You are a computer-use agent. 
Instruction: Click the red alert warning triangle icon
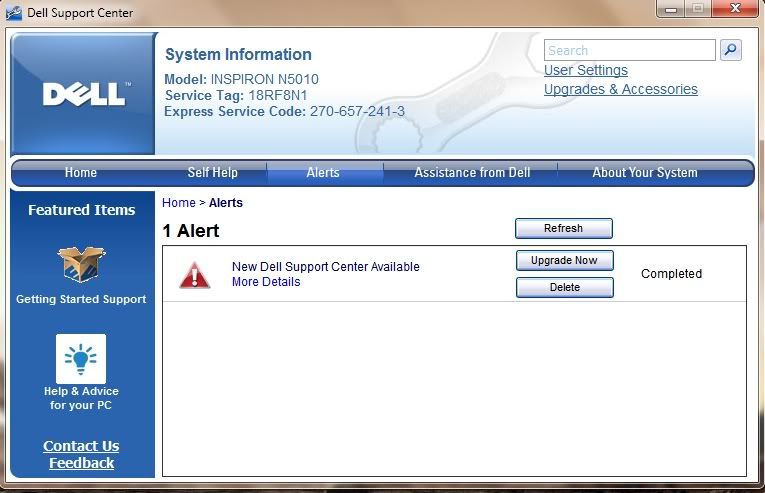pyautogui.click(x=195, y=275)
